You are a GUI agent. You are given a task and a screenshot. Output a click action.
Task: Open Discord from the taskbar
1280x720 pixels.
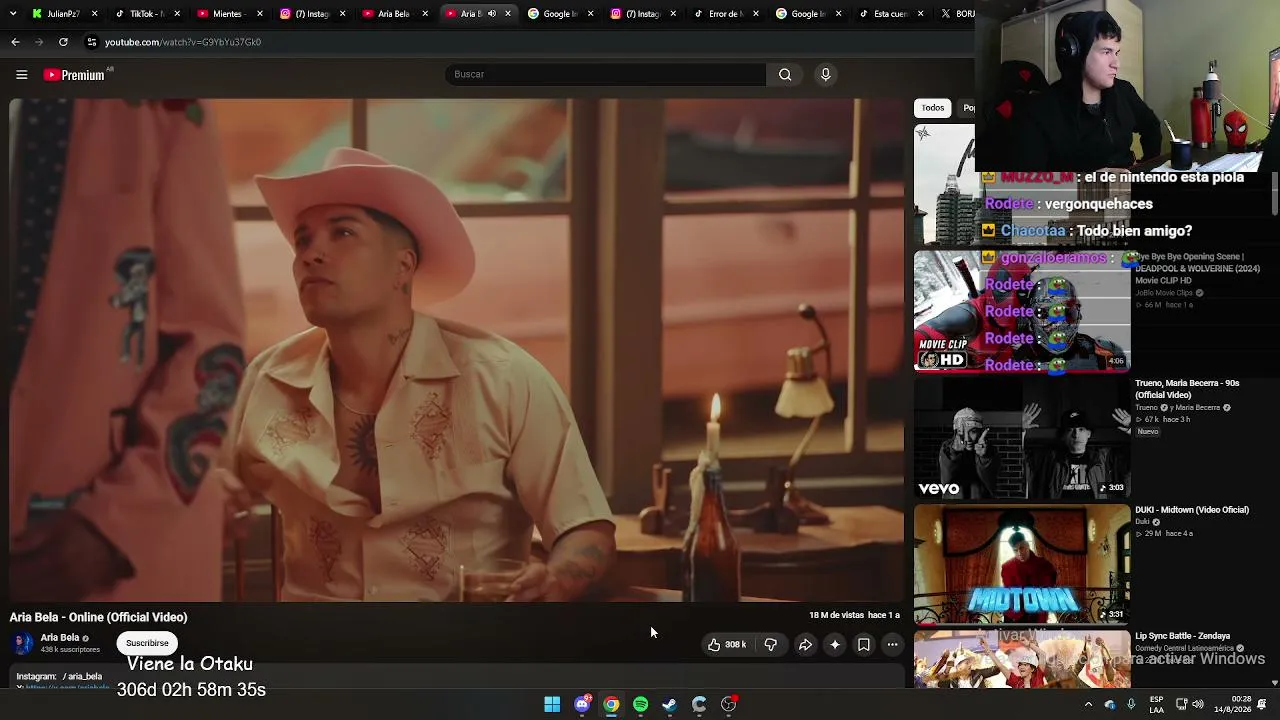(582, 704)
